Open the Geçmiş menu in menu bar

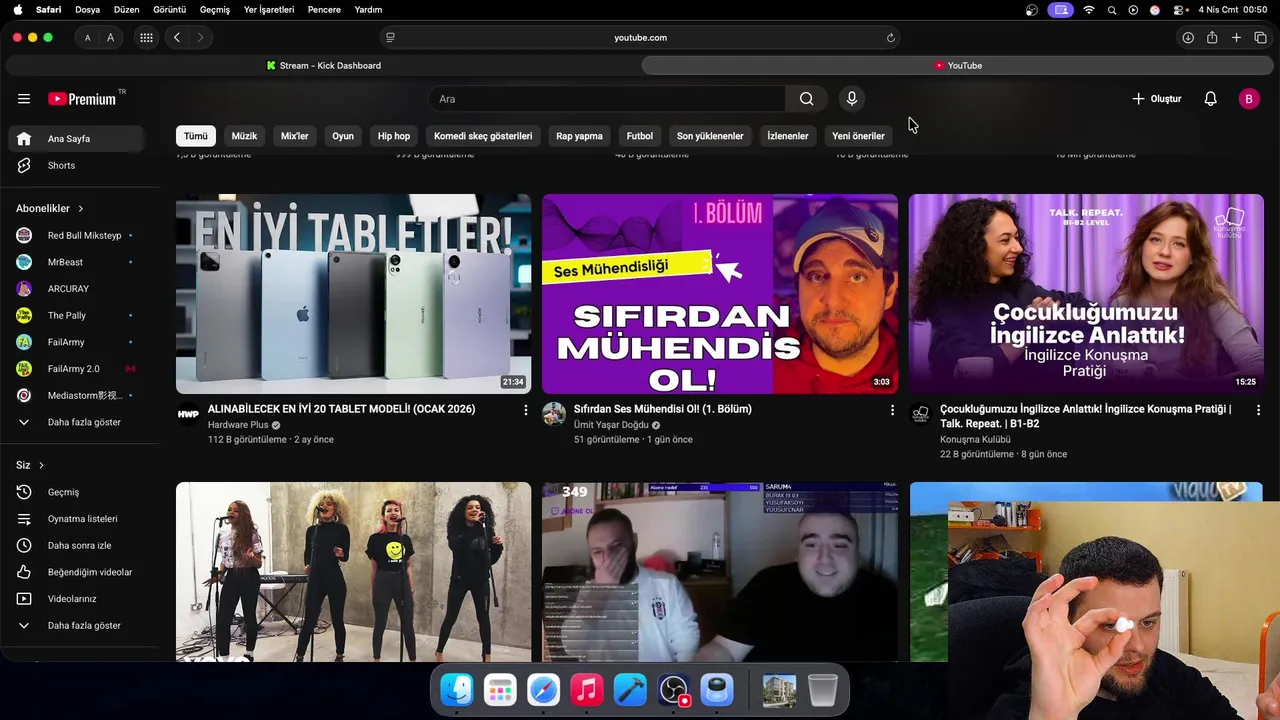tap(215, 10)
